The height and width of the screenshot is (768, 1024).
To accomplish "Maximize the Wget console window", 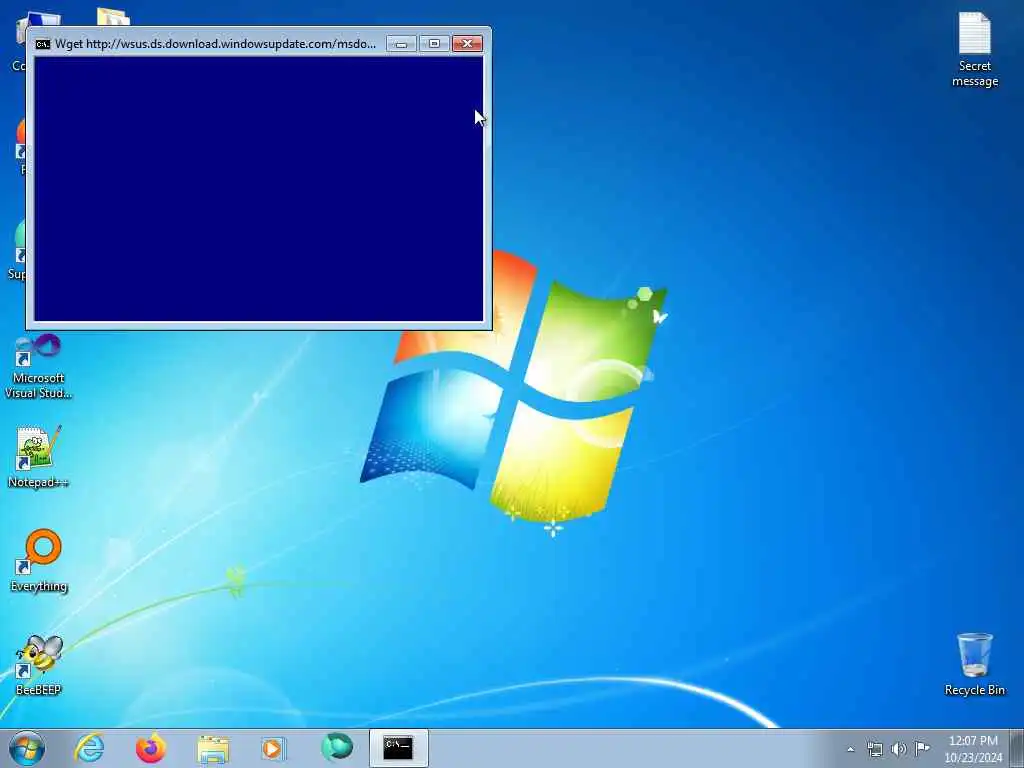I will pos(434,44).
